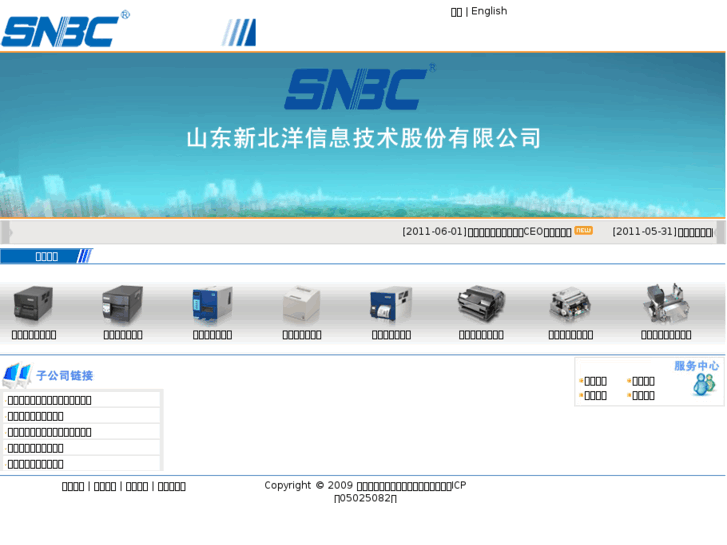Switch language to English
The image size is (727, 545).
coord(489,11)
